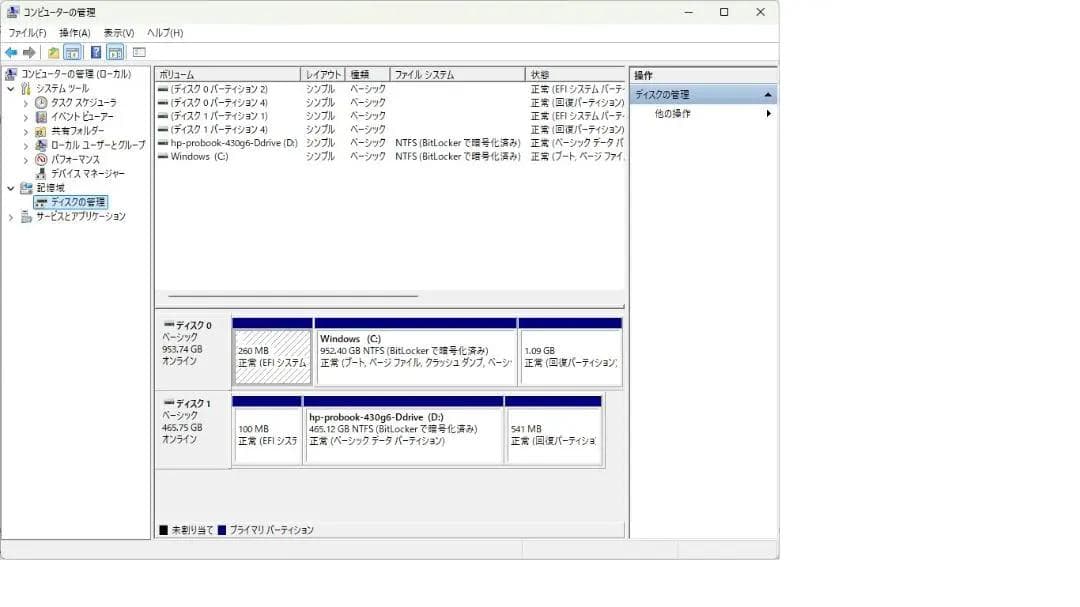This screenshot has height=607, width=1080.
Task: Collapse the 記憶域 tree node
Action: pyautogui.click(x=10, y=187)
